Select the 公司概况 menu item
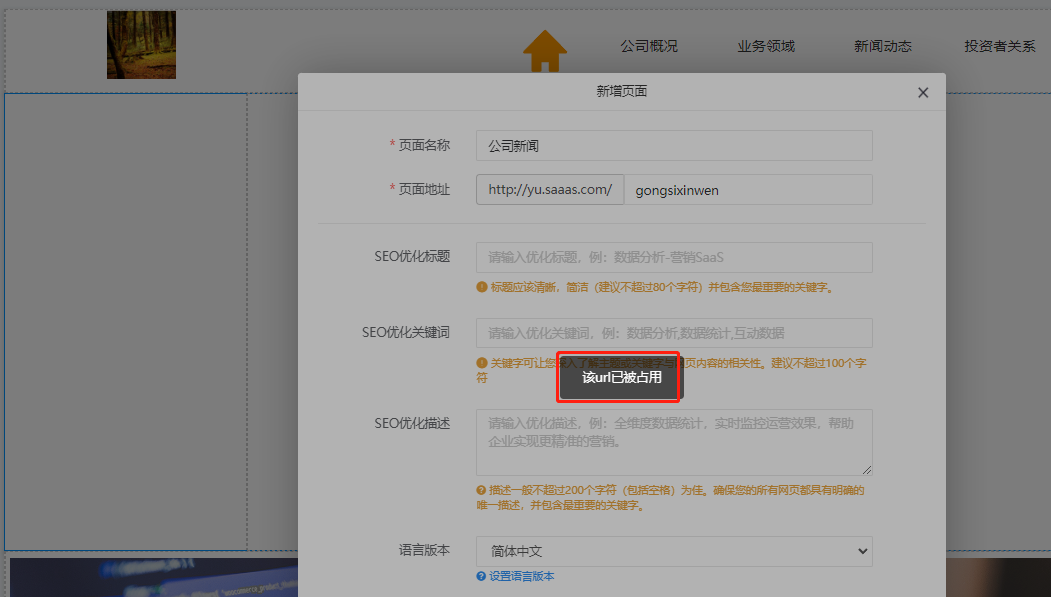Screen dimensions: 1051x597 point(648,45)
